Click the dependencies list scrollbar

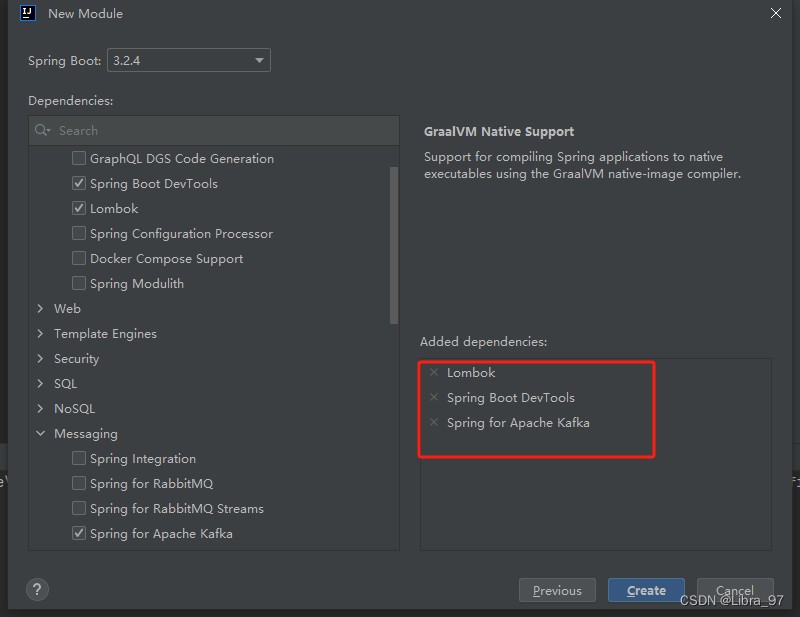pos(394,245)
